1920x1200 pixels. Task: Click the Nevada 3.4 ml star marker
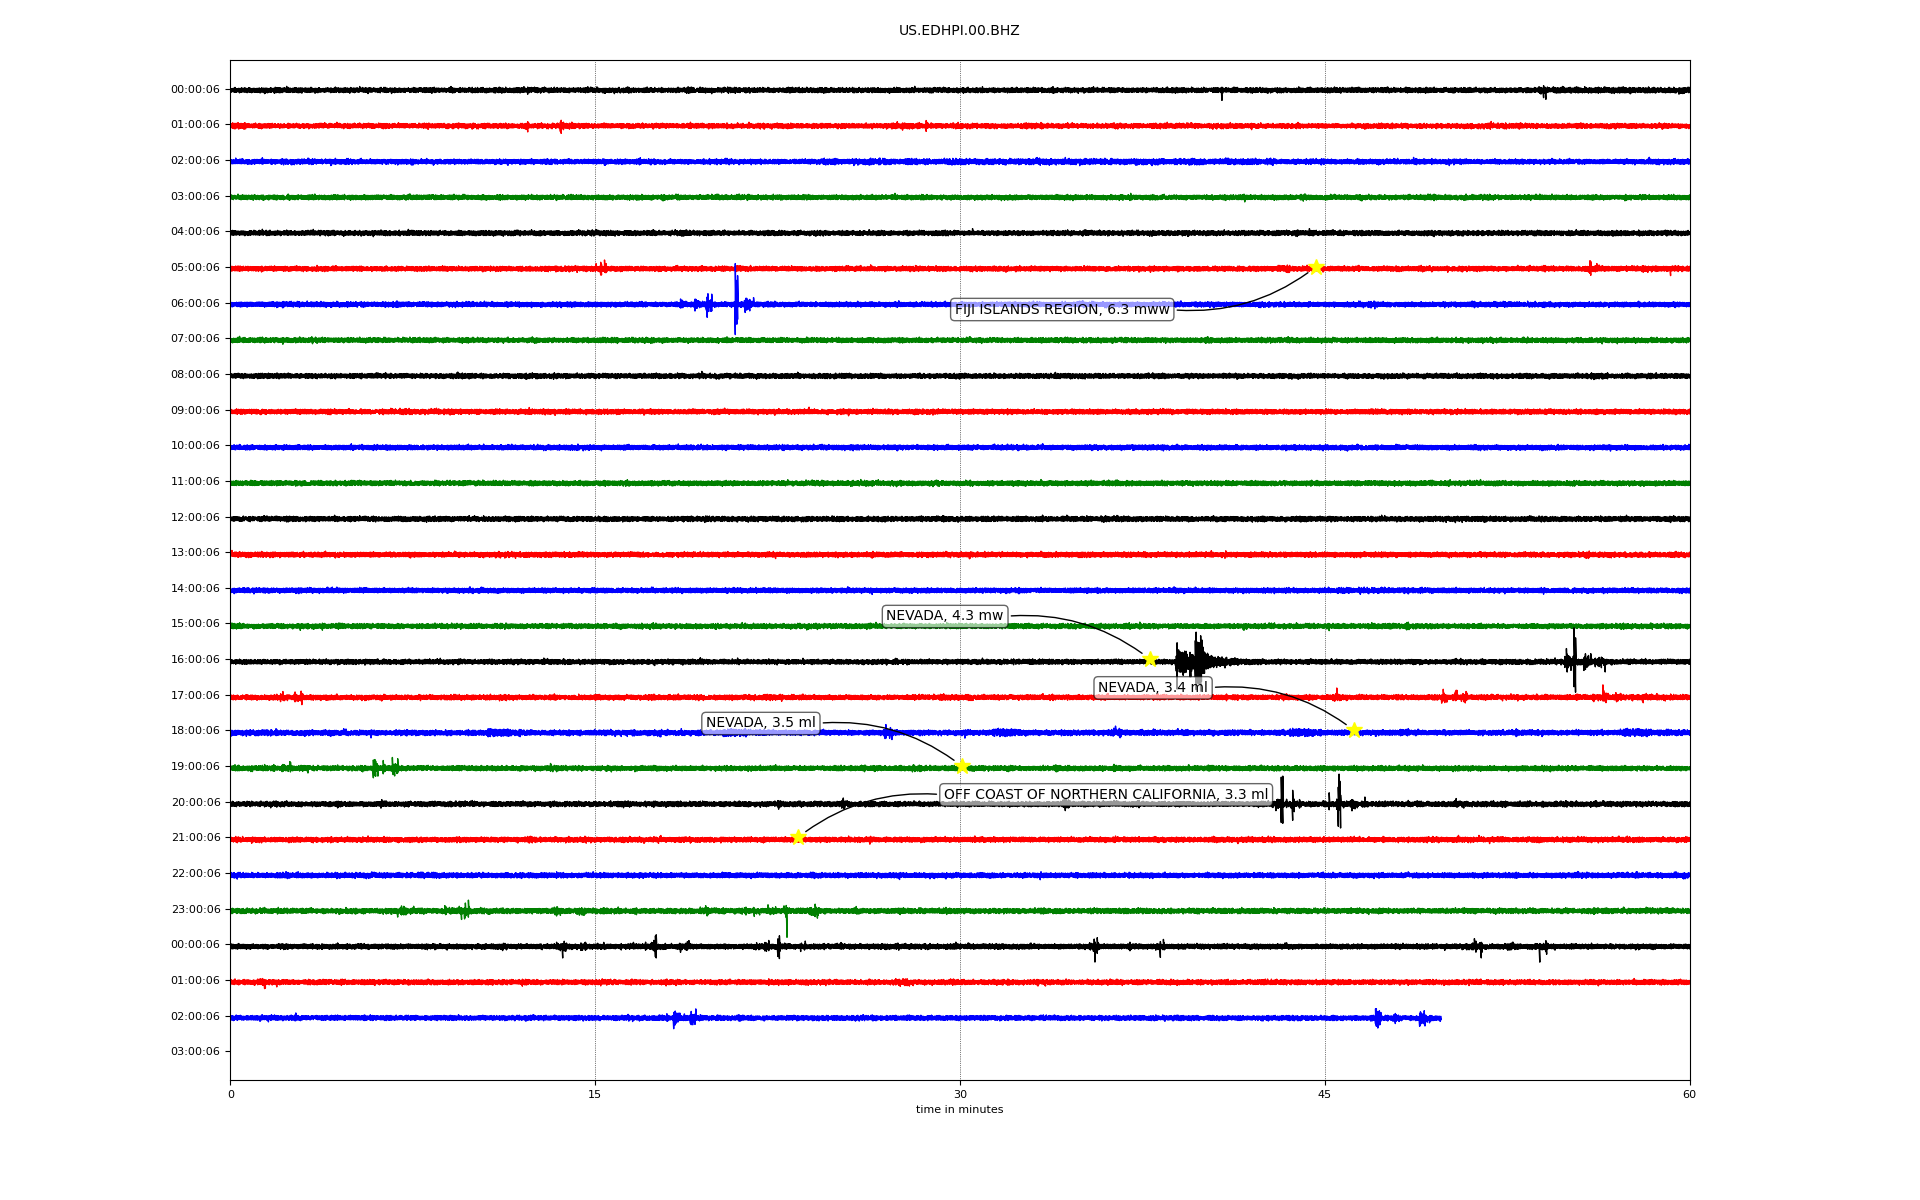click(1354, 730)
